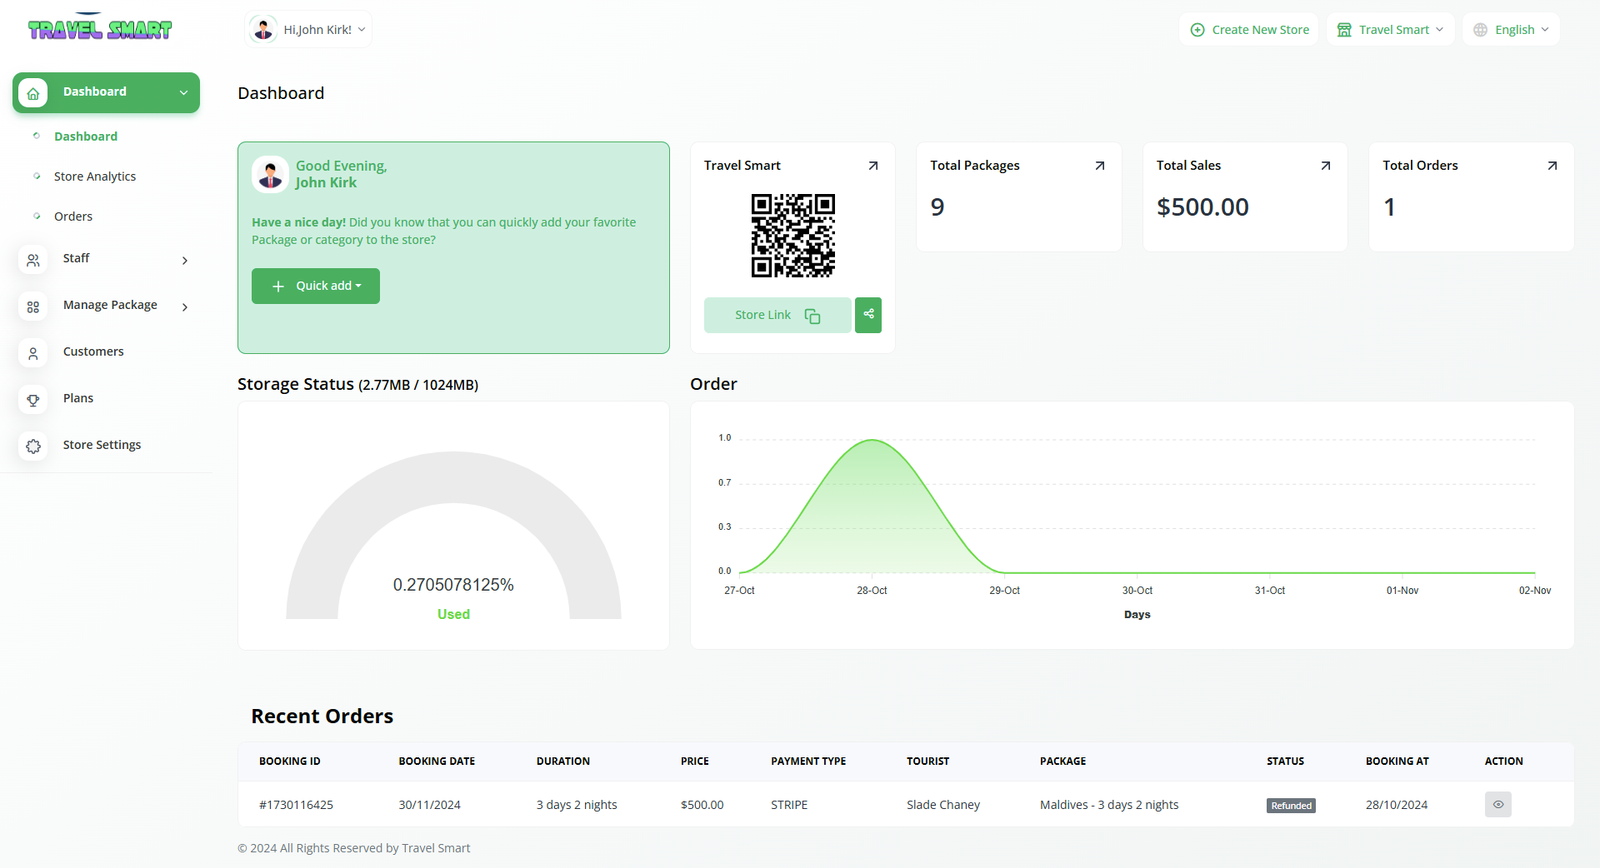This screenshot has width=1600, height=868.
Task: Open the Hi John Kirk user dropdown
Action: pyautogui.click(x=309, y=29)
